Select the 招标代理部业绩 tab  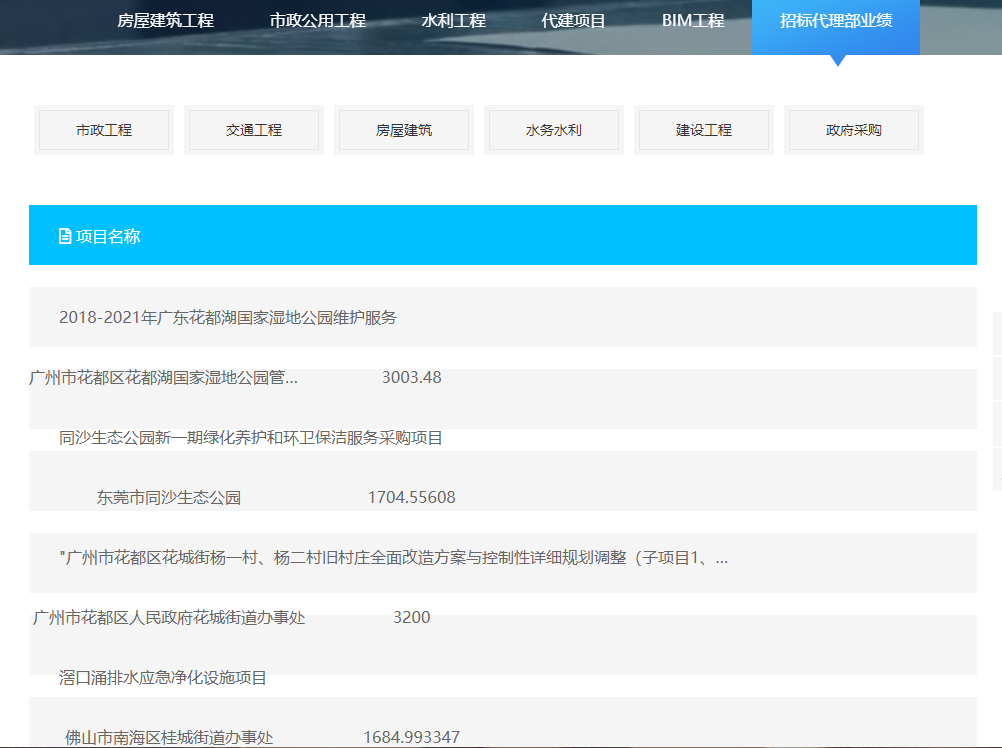836,21
